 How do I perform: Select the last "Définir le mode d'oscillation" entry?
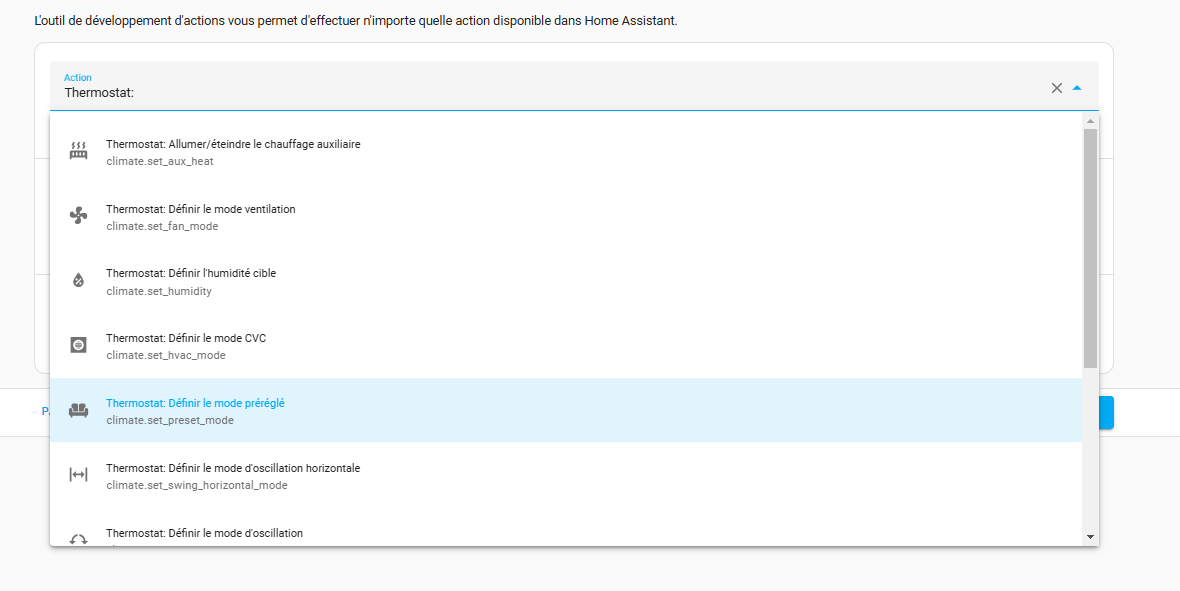coord(566,527)
